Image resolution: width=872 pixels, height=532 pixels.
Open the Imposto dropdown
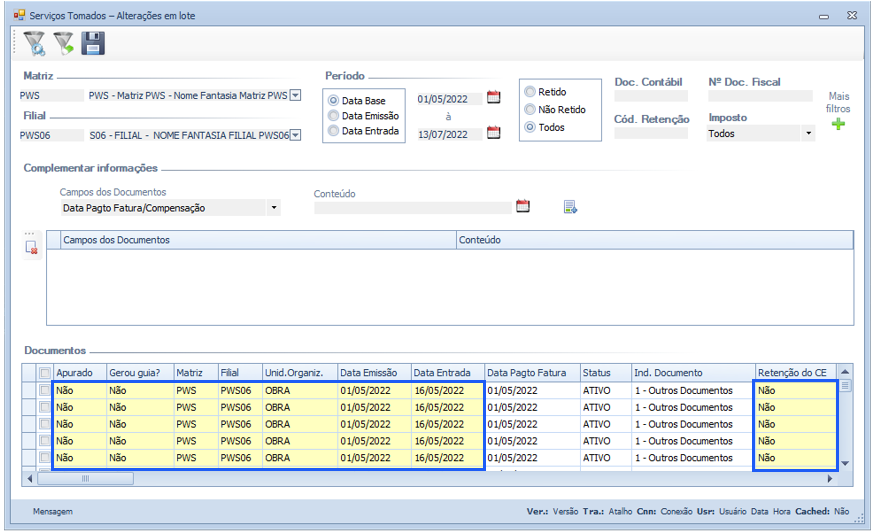[808, 133]
